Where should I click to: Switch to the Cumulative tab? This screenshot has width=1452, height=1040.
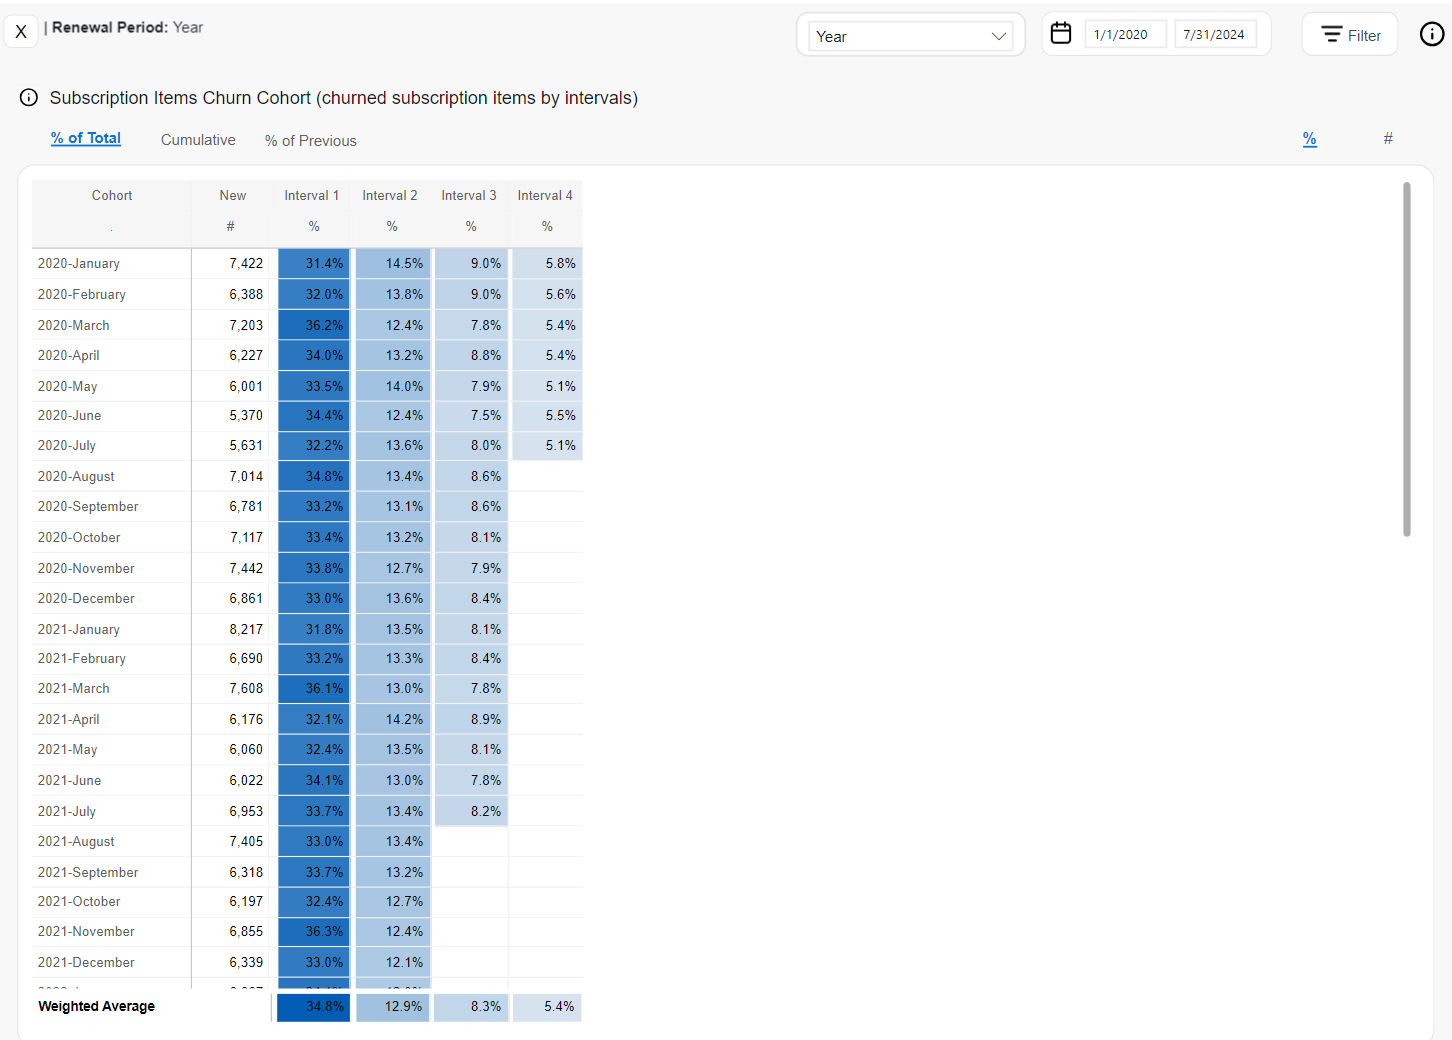coord(198,140)
